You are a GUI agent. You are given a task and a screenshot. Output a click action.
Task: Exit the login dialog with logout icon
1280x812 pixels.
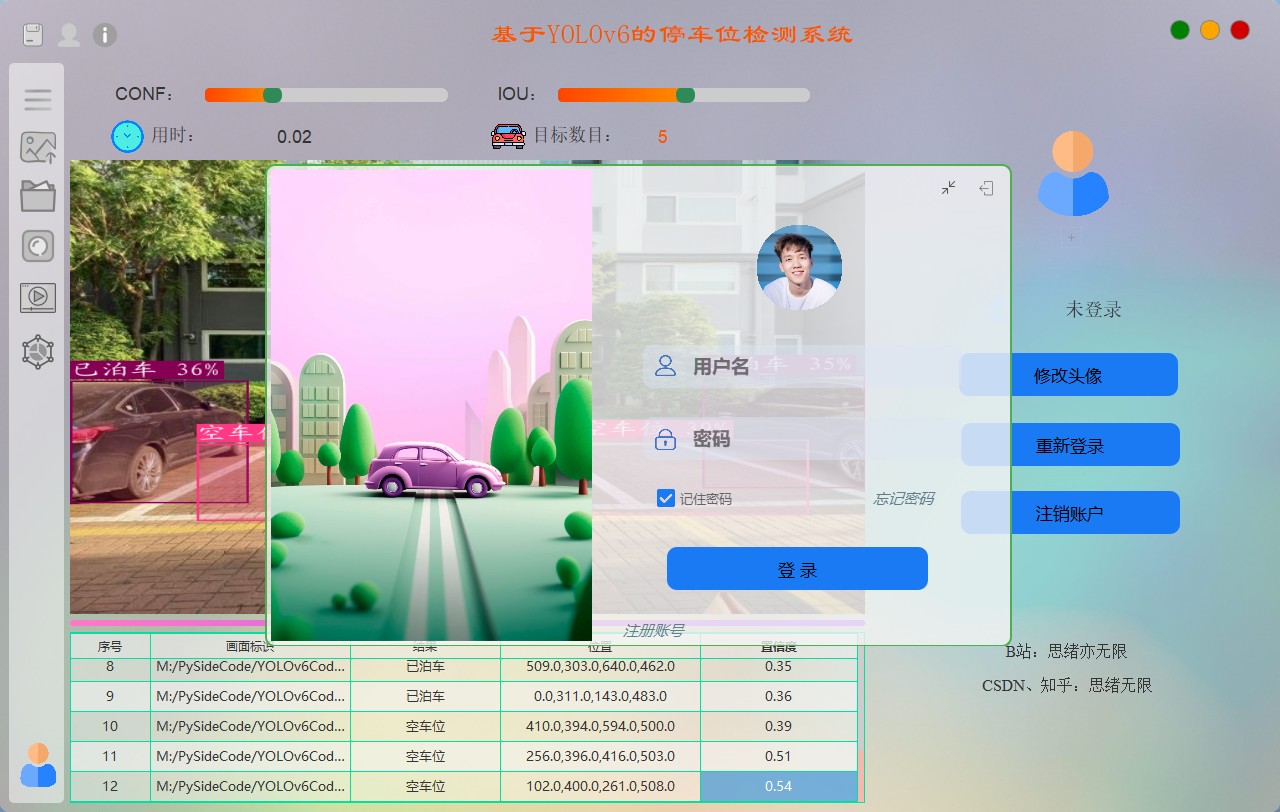(986, 188)
